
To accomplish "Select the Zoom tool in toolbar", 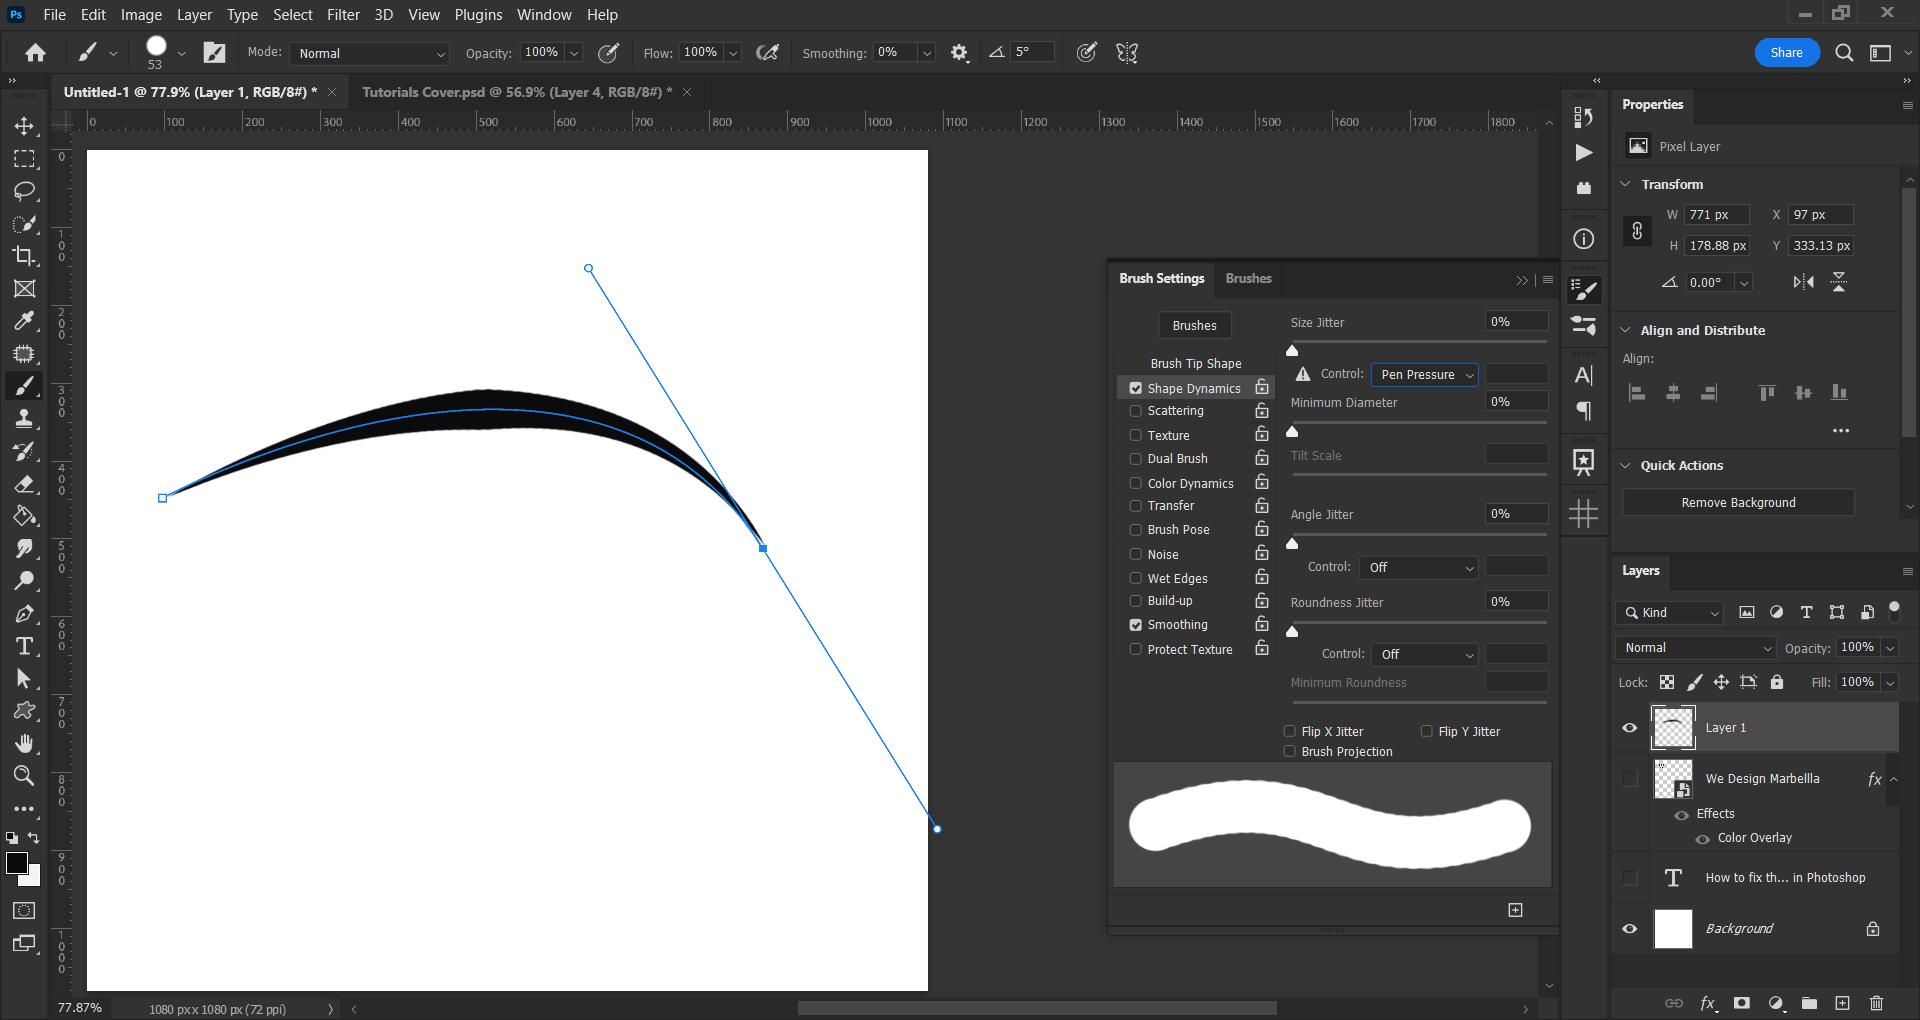I will click(24, 776).
